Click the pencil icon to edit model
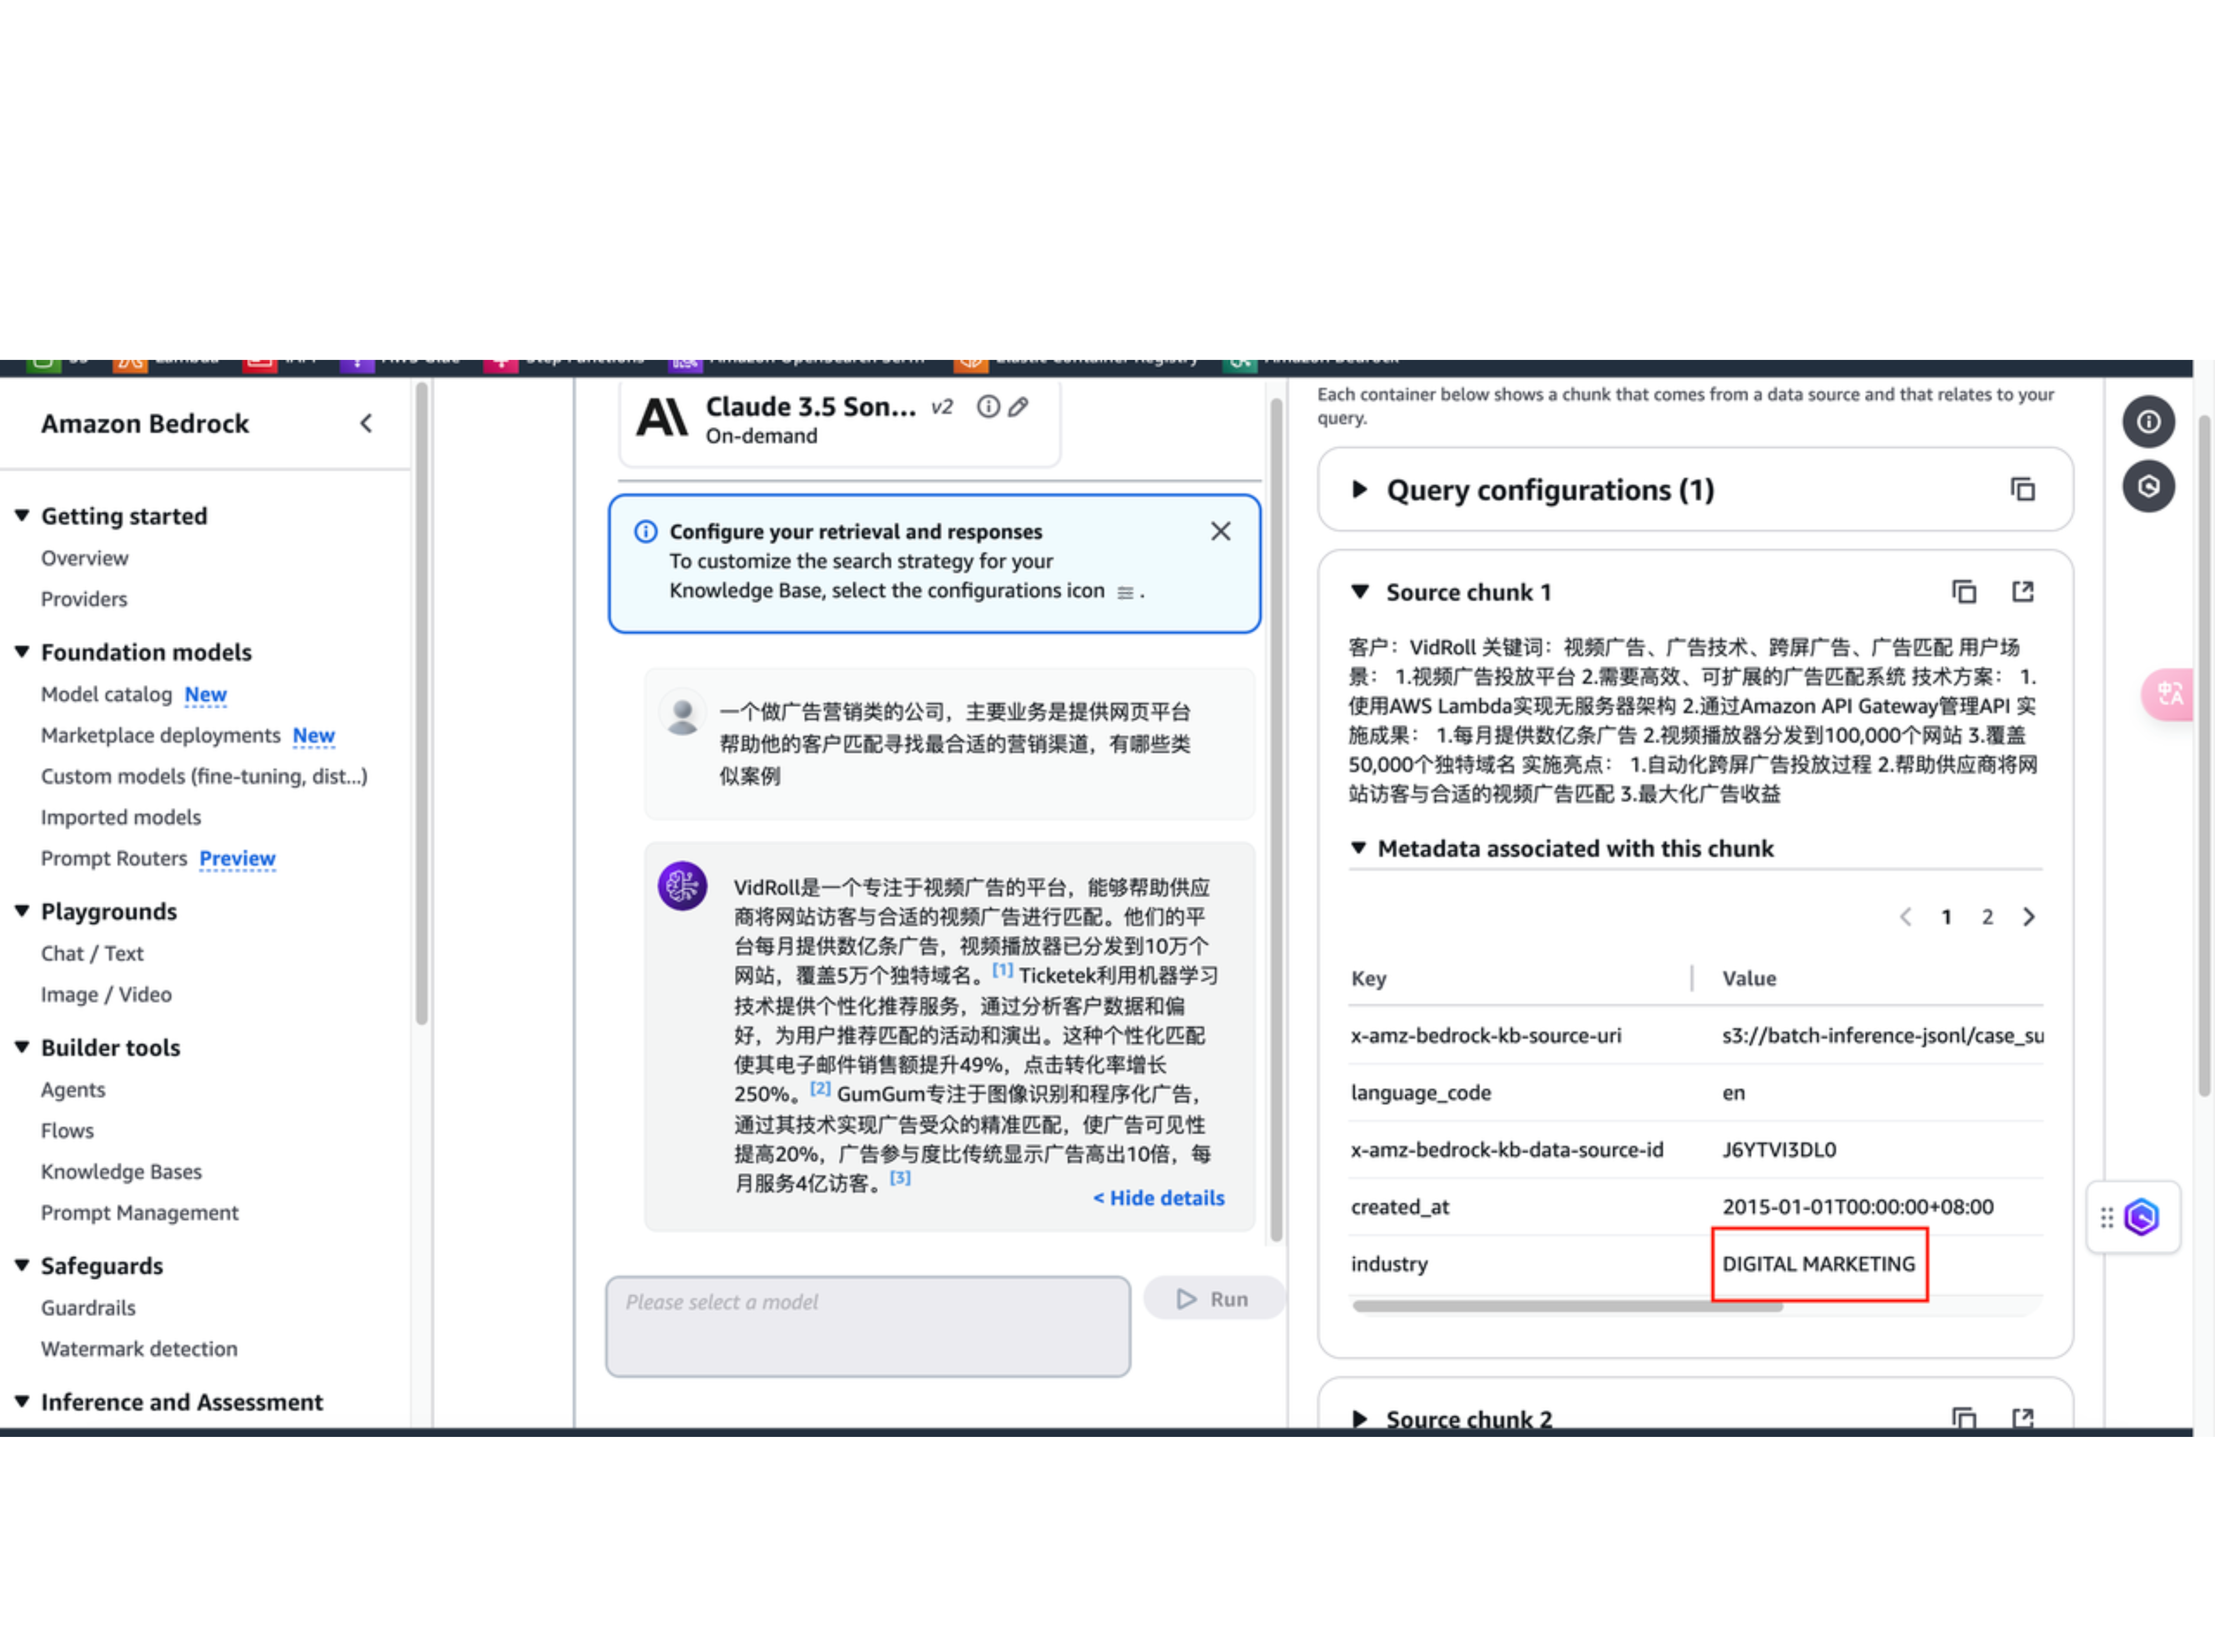2215x1652 pixels. (x=1018, y=407)
